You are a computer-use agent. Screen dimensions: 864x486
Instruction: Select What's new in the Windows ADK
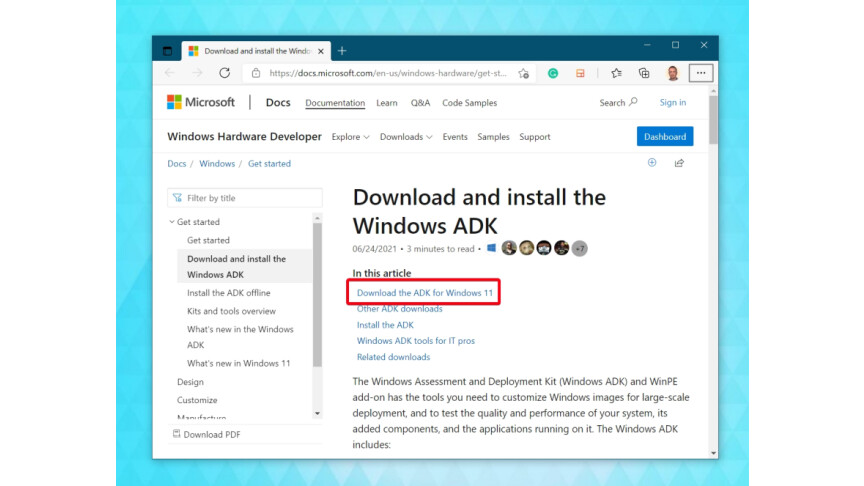[240, 337]
